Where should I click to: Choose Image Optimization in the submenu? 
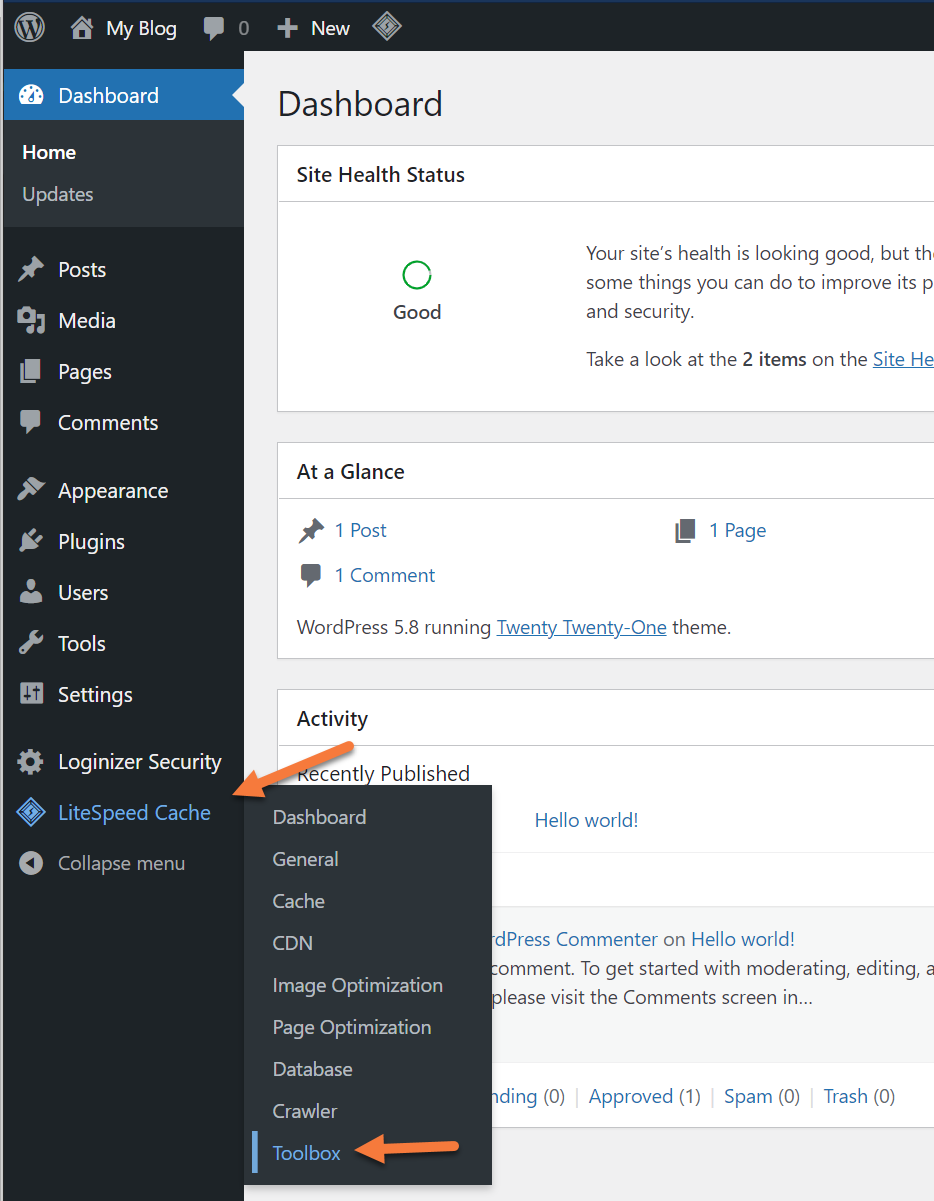coord(357,985)
